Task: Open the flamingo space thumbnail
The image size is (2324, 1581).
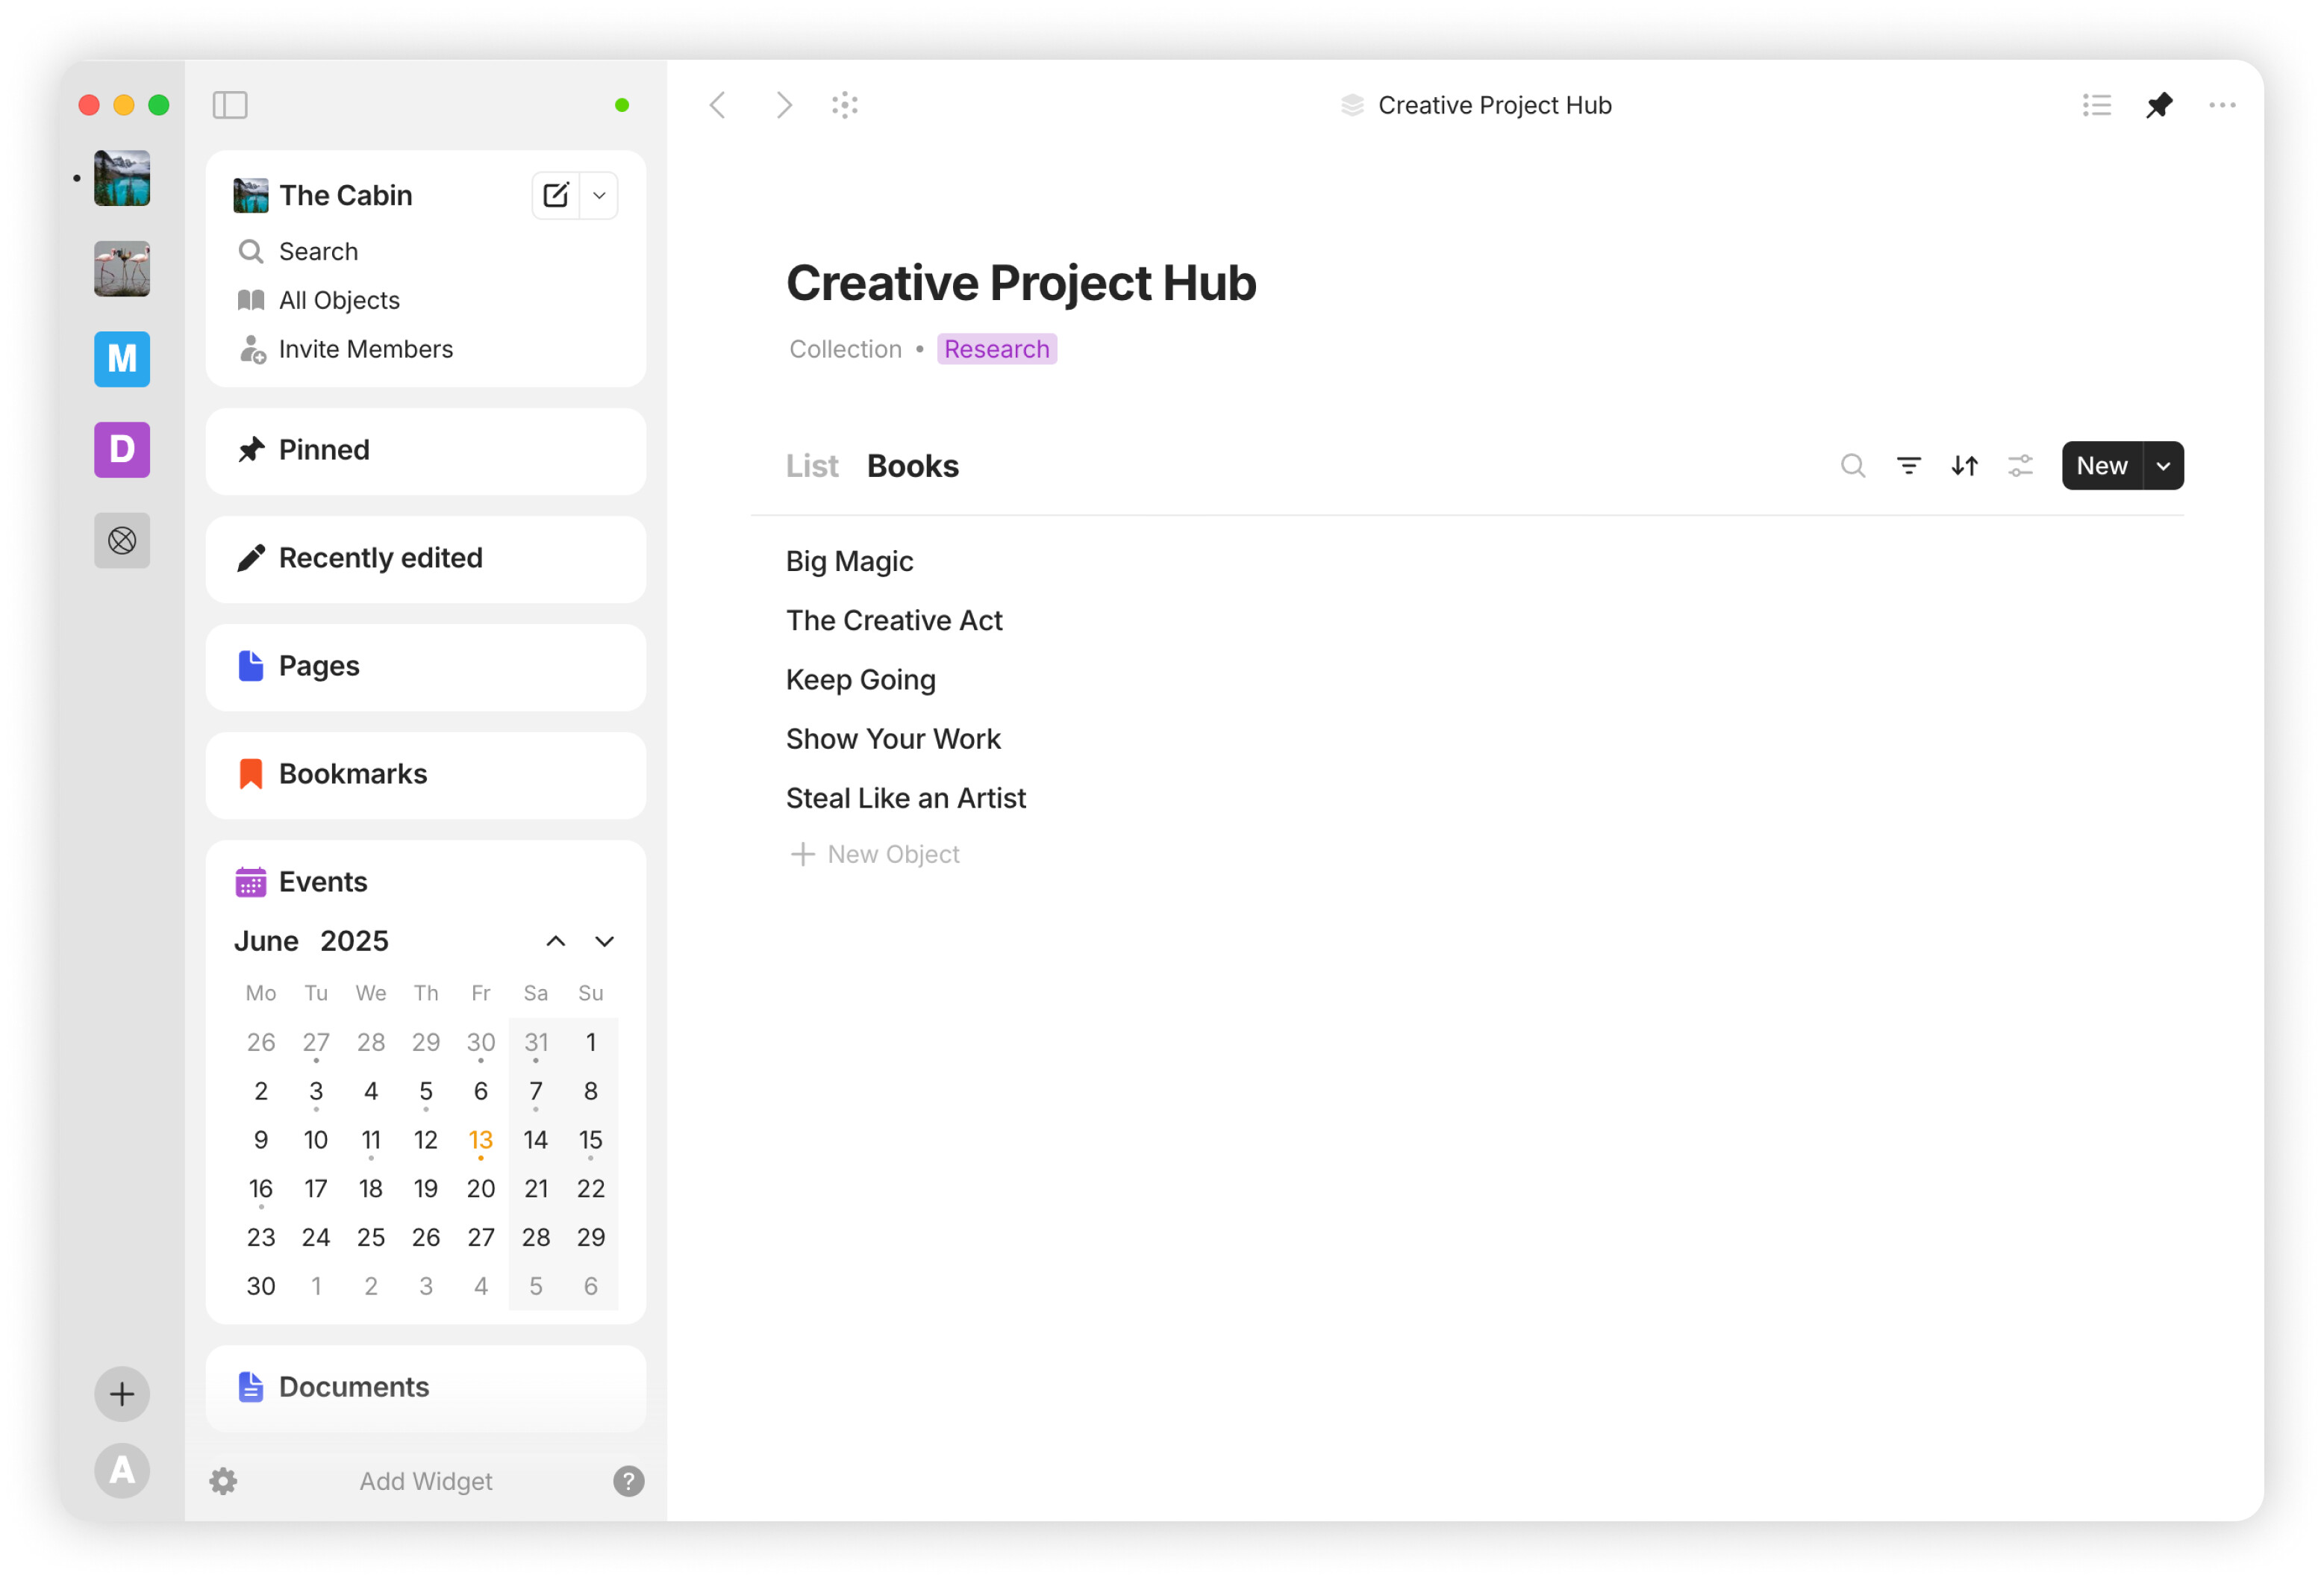Action: point(122,268)
